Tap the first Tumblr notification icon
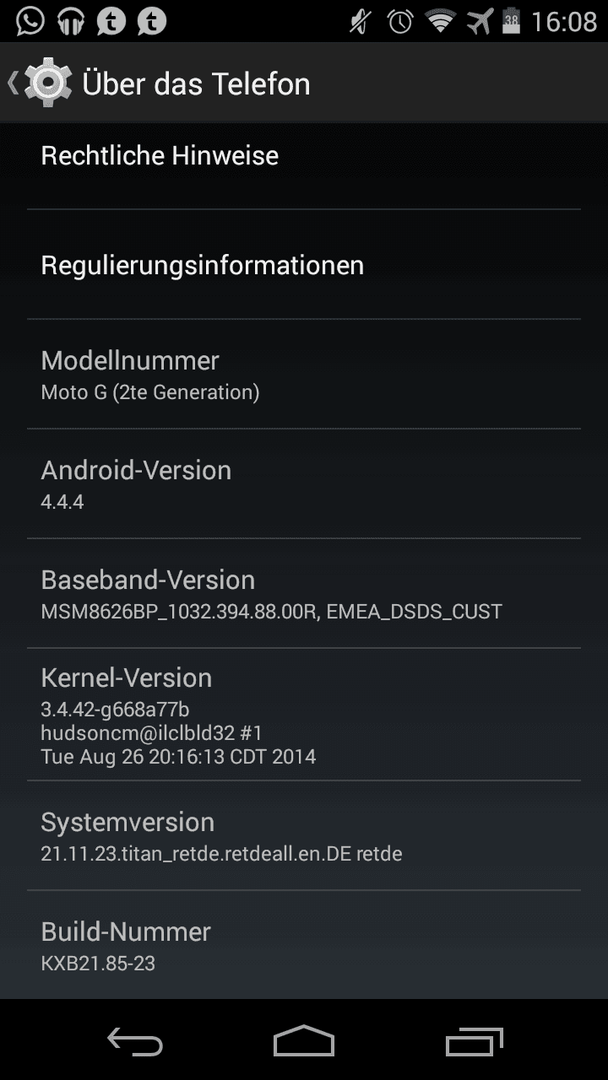The width and height of the screenshot is (608, 1080). [111, 21]
